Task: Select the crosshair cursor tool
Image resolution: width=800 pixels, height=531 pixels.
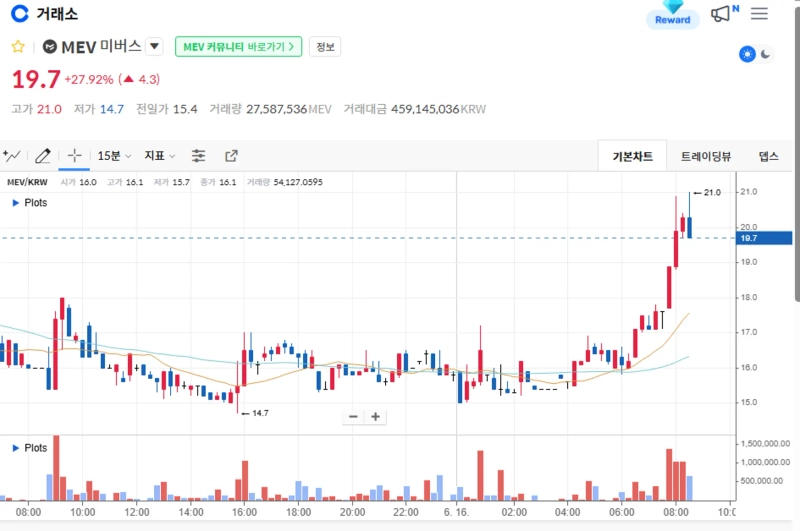Action: click(74, 155)
